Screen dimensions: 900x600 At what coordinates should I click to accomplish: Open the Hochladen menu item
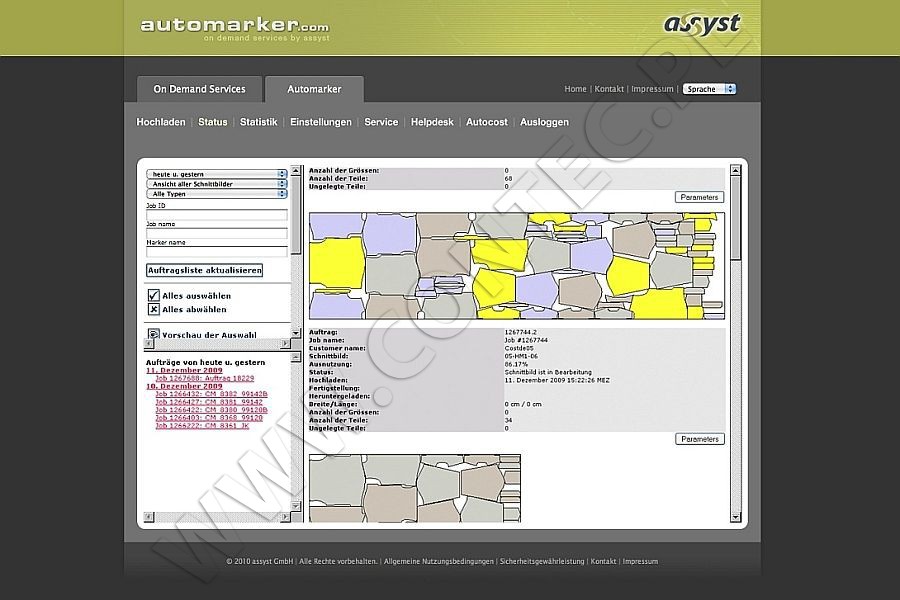pos(161,122)
